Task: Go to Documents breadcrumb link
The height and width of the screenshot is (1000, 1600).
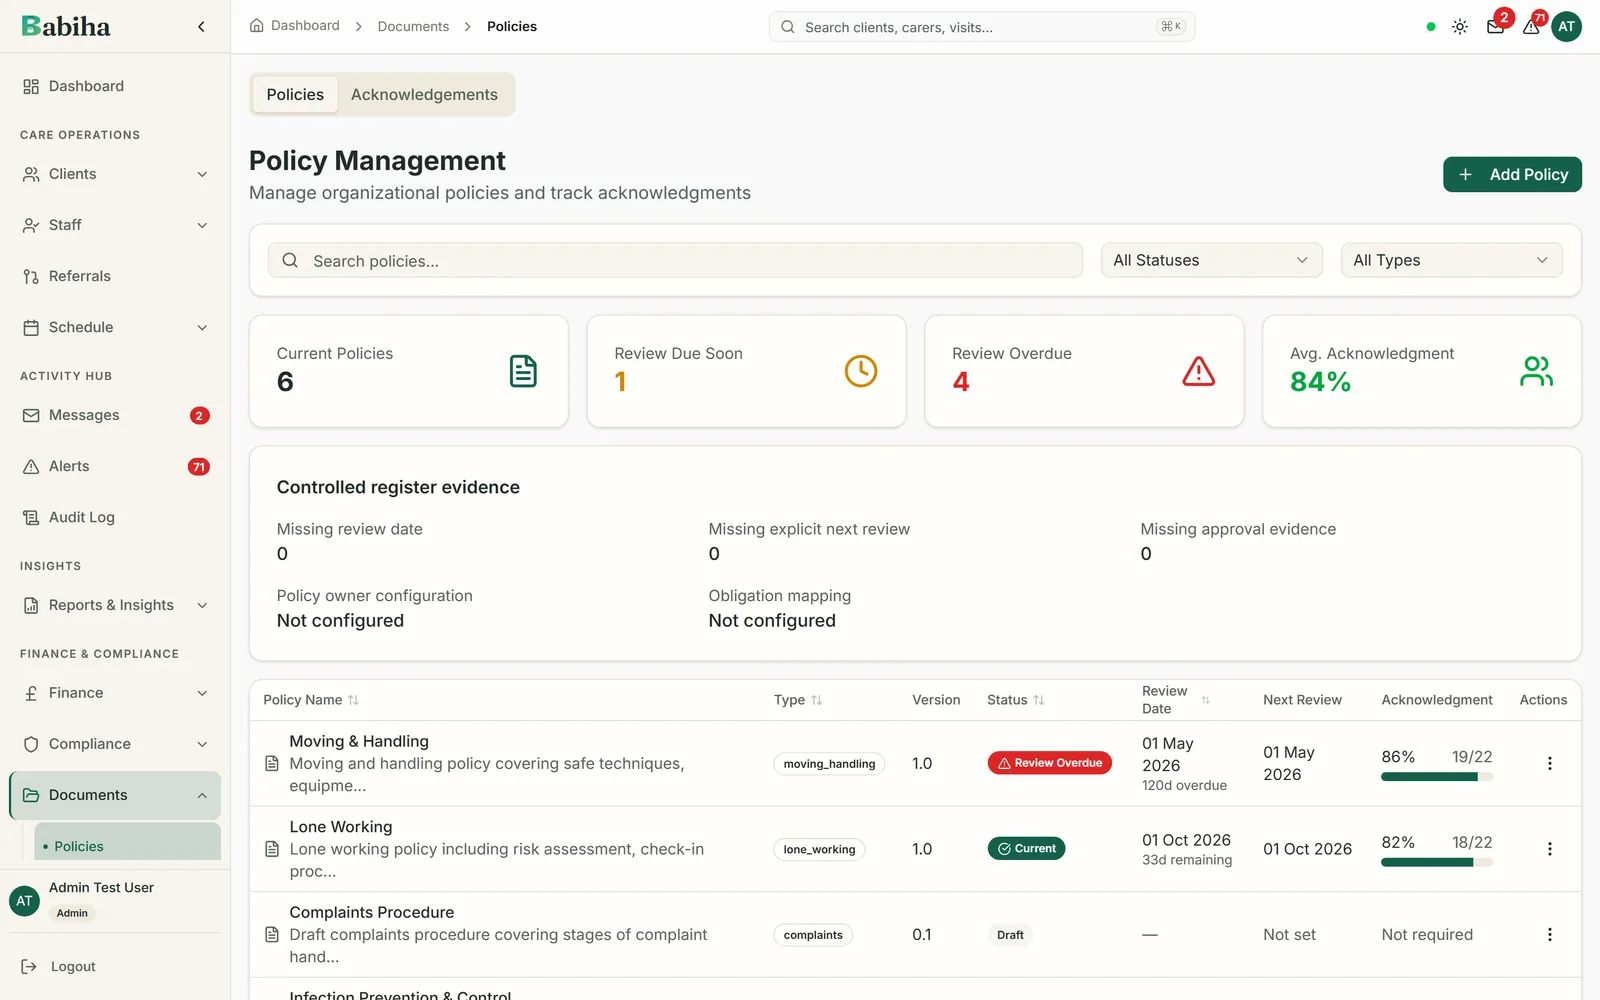Action: [413, 27]
